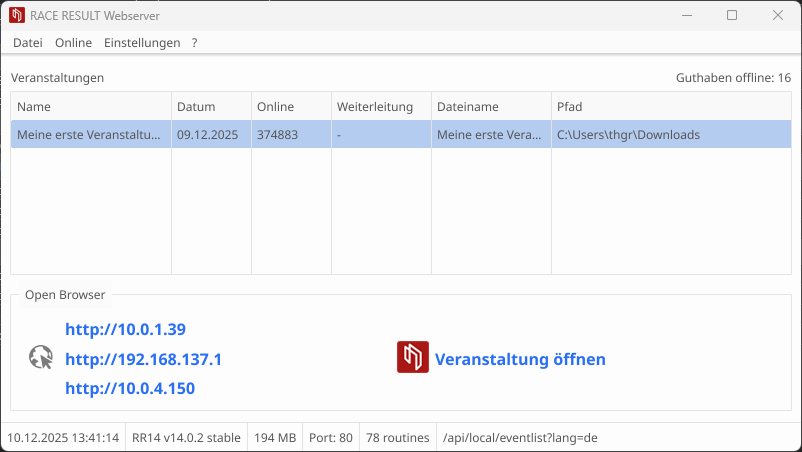802x452 pixels.
Task: Open the Einstellungen menu
Action: (142, 43)
